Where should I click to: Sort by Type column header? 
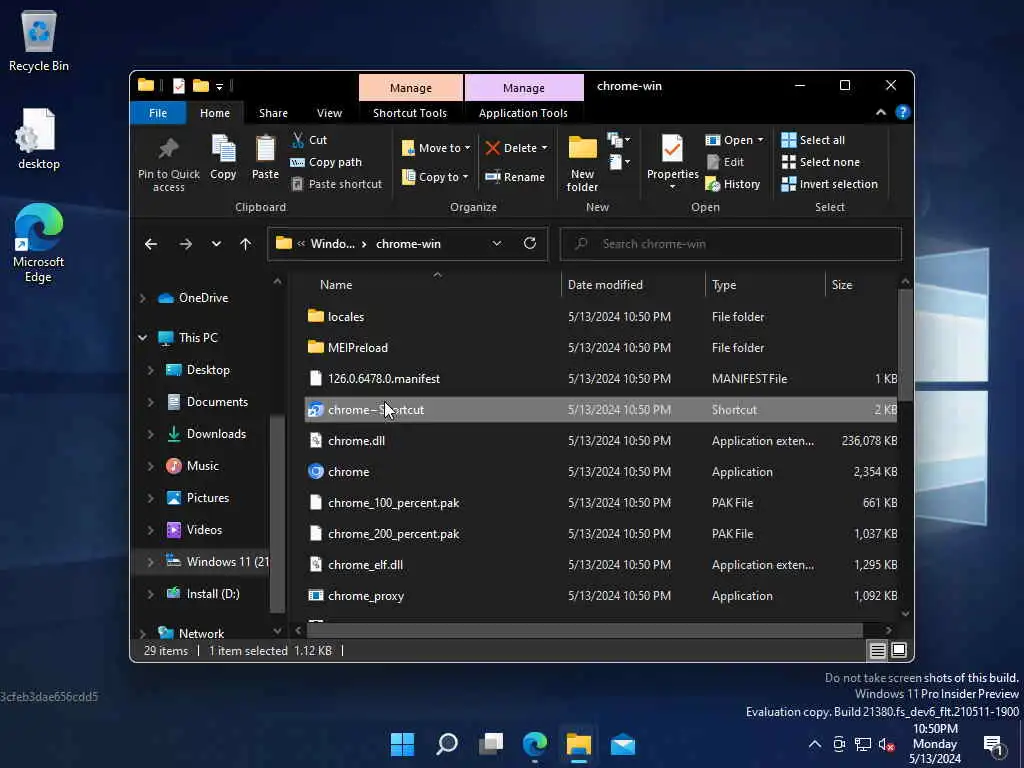click(x=765, y=285)
